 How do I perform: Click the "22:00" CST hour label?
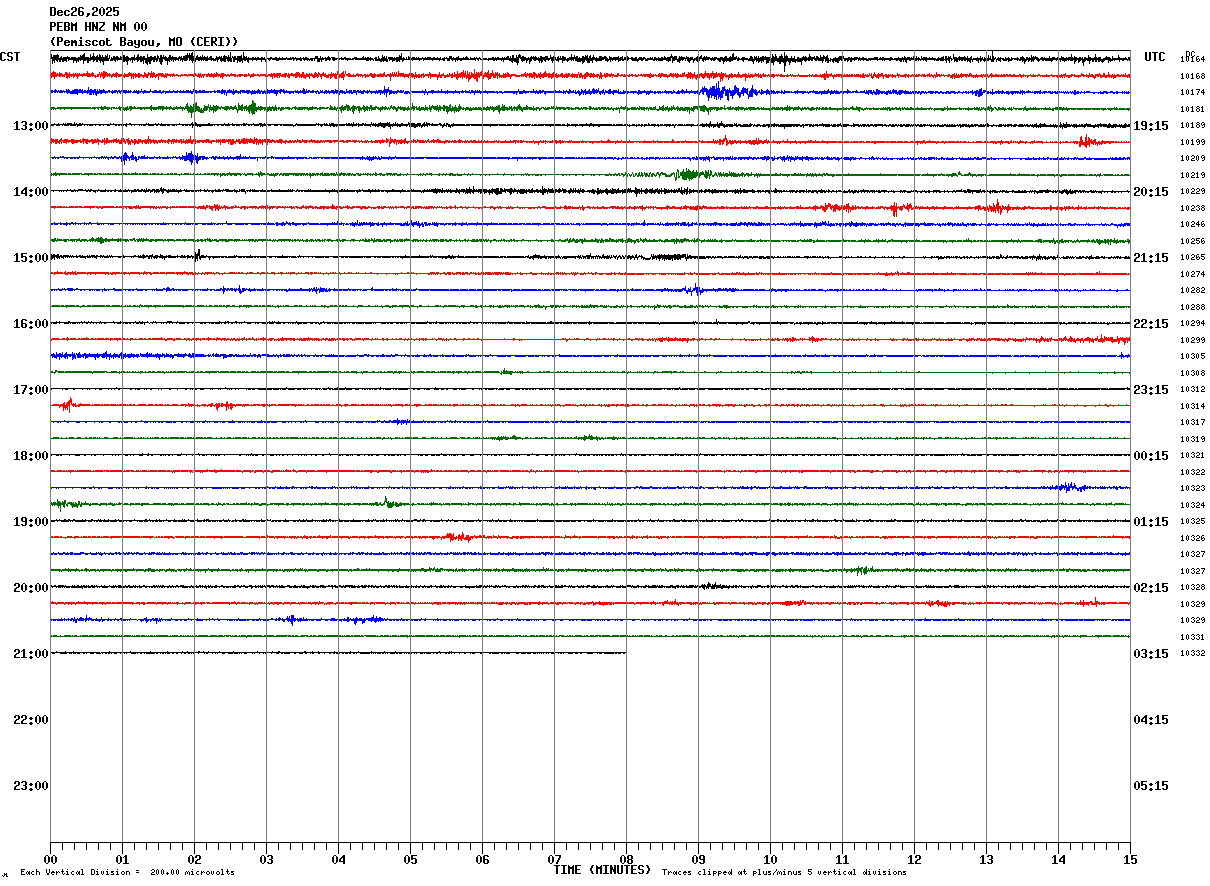pos(30,720)
